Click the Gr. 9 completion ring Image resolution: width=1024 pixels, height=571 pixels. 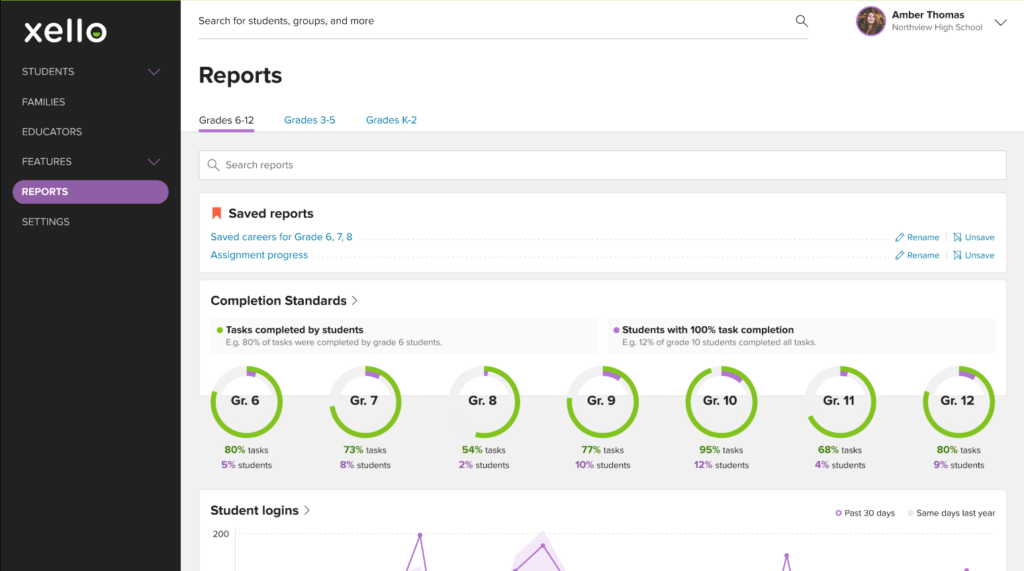[x=602, y=402]
